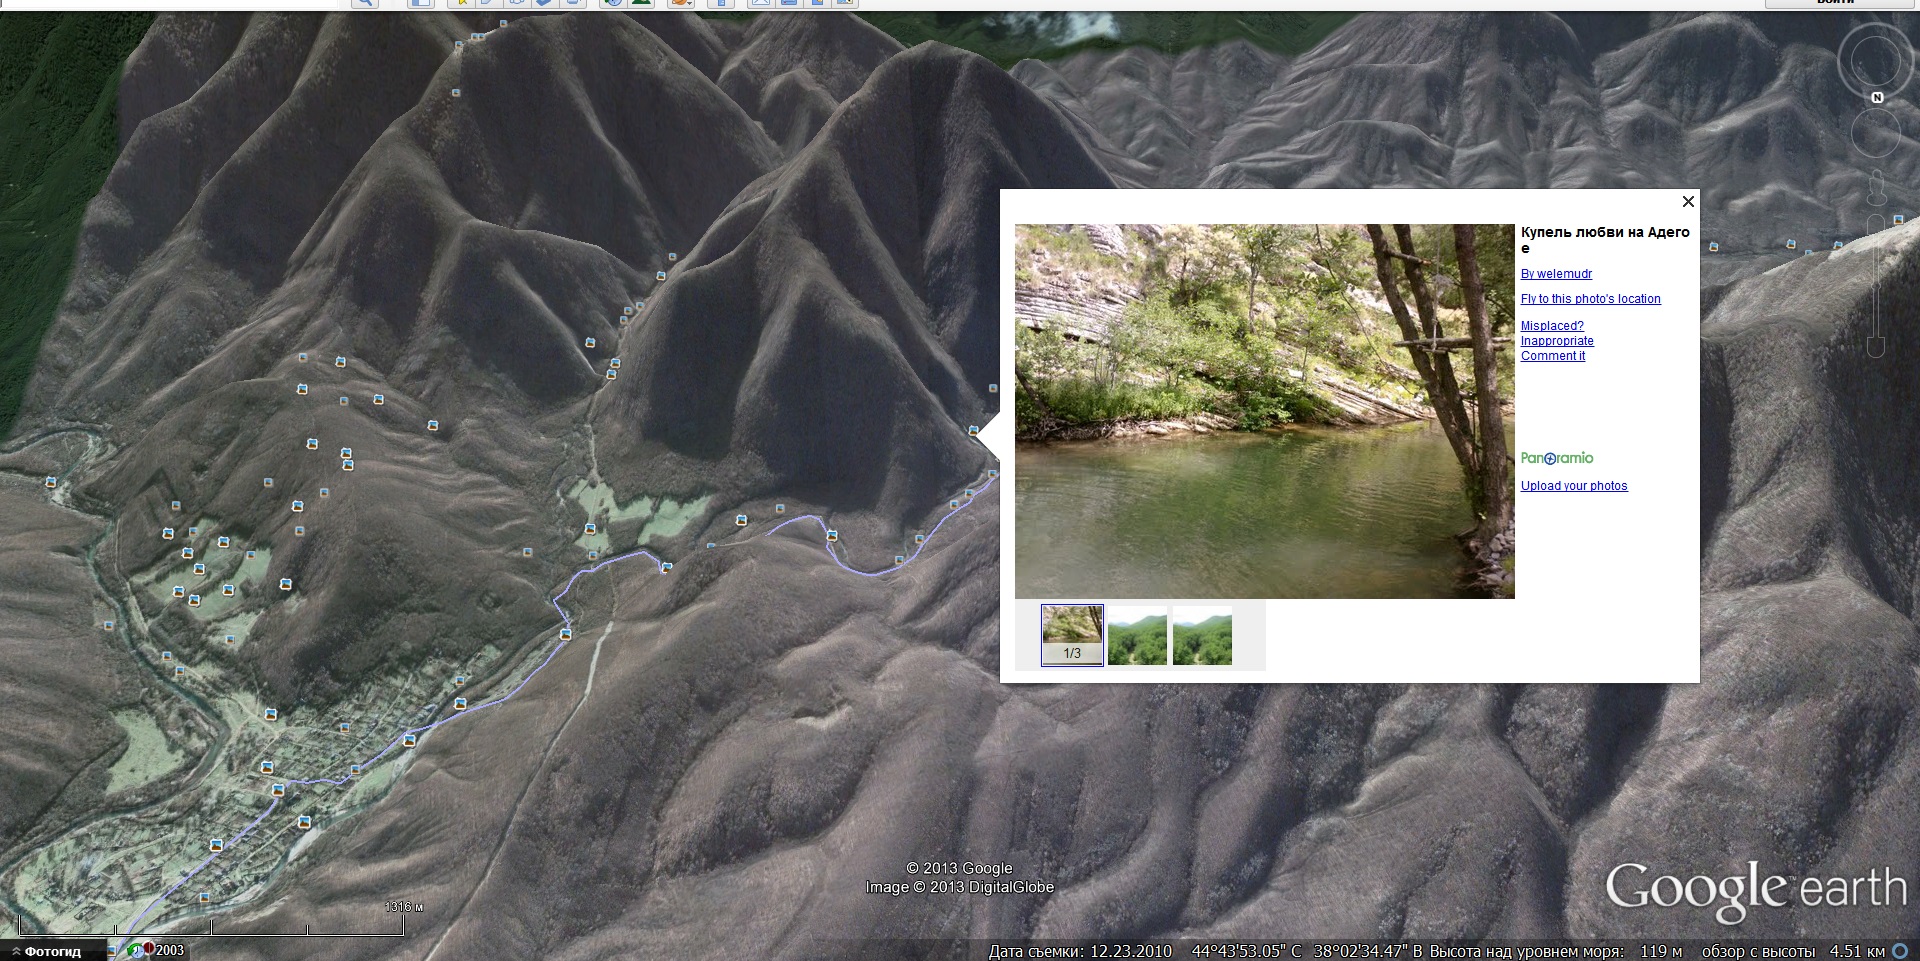Click the N north compass marker
The width and height of the screenshot is (1920, 961).
1877,97
